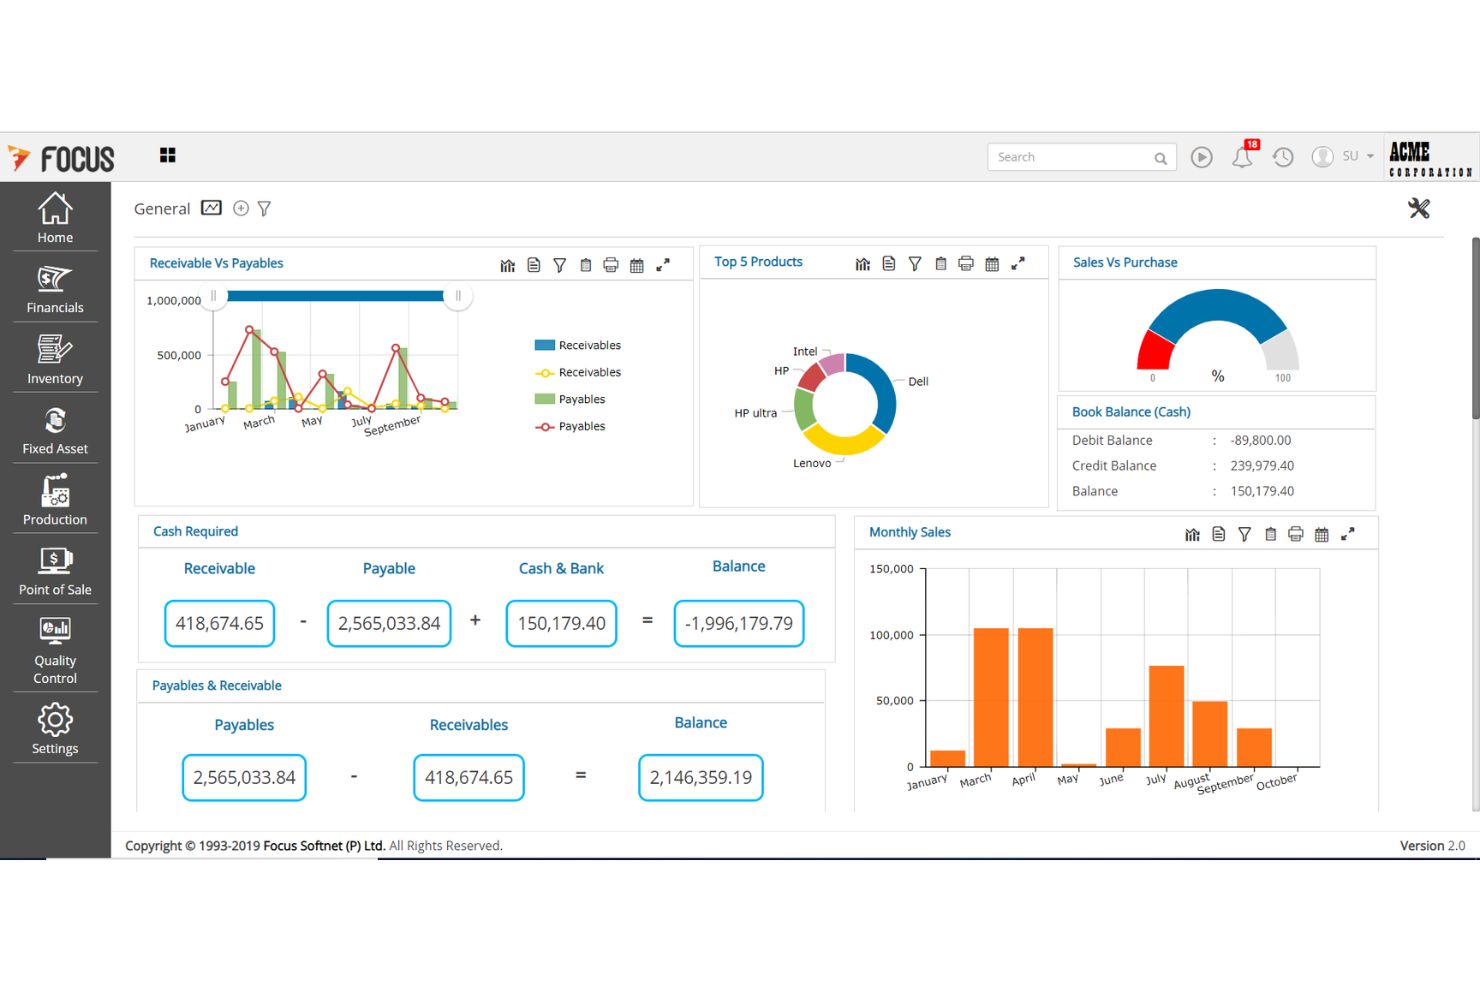1480x987 pixels.
Task: Switch to the General dashboard tab
Action: pyautogui.click(x=162, y=208)
